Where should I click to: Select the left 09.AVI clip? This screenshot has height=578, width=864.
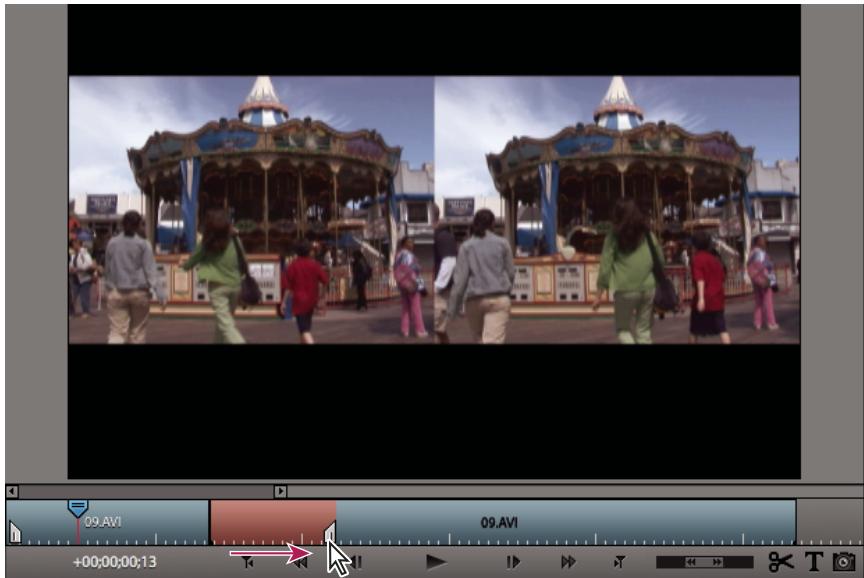107,522
